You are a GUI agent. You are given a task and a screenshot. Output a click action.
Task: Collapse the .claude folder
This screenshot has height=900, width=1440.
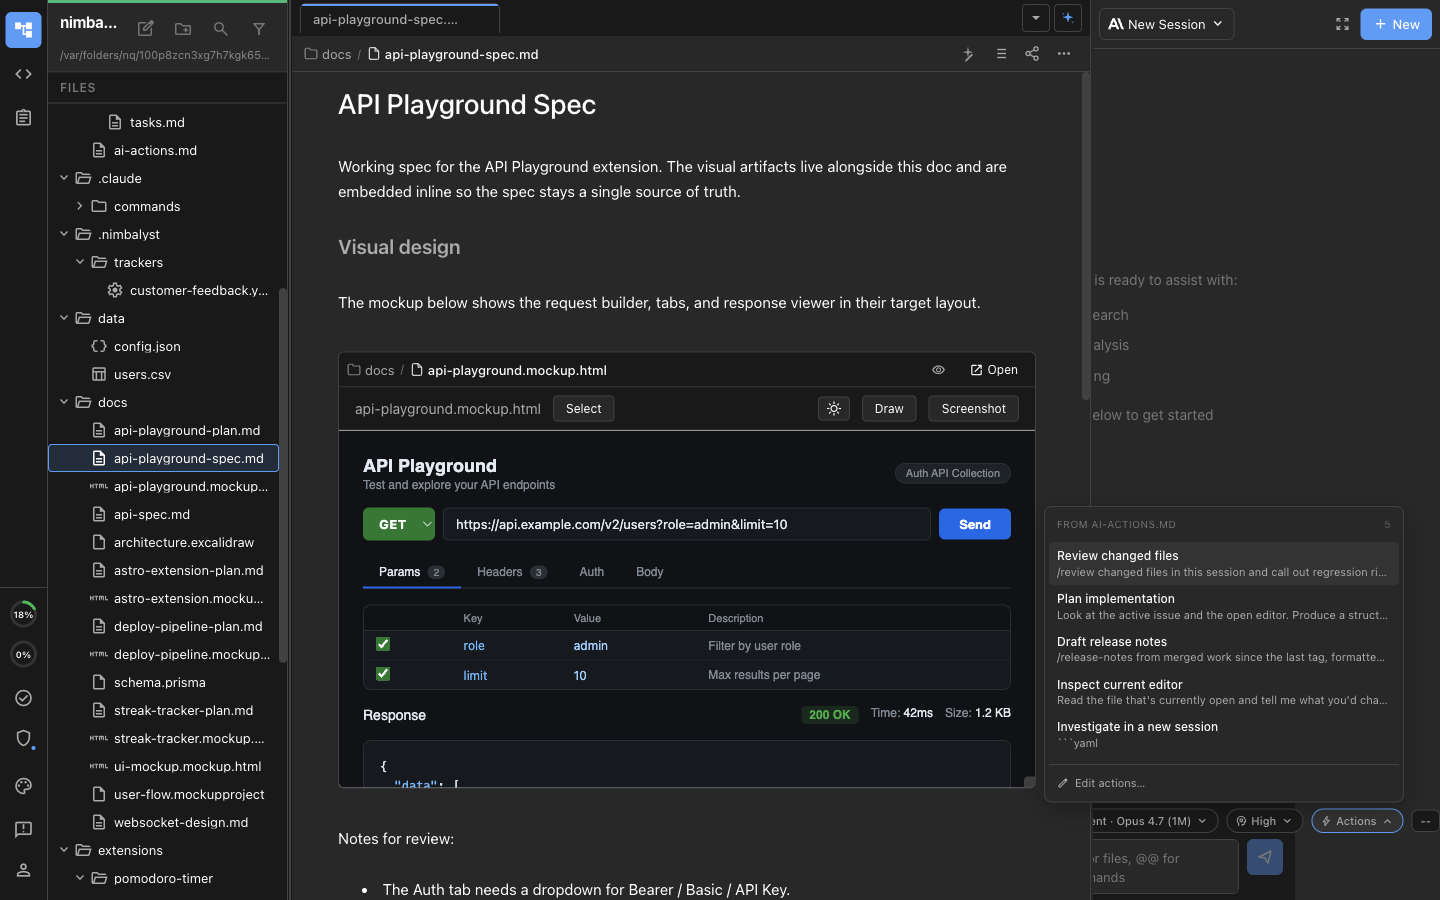pyautogui.click(x=64, y=178)
